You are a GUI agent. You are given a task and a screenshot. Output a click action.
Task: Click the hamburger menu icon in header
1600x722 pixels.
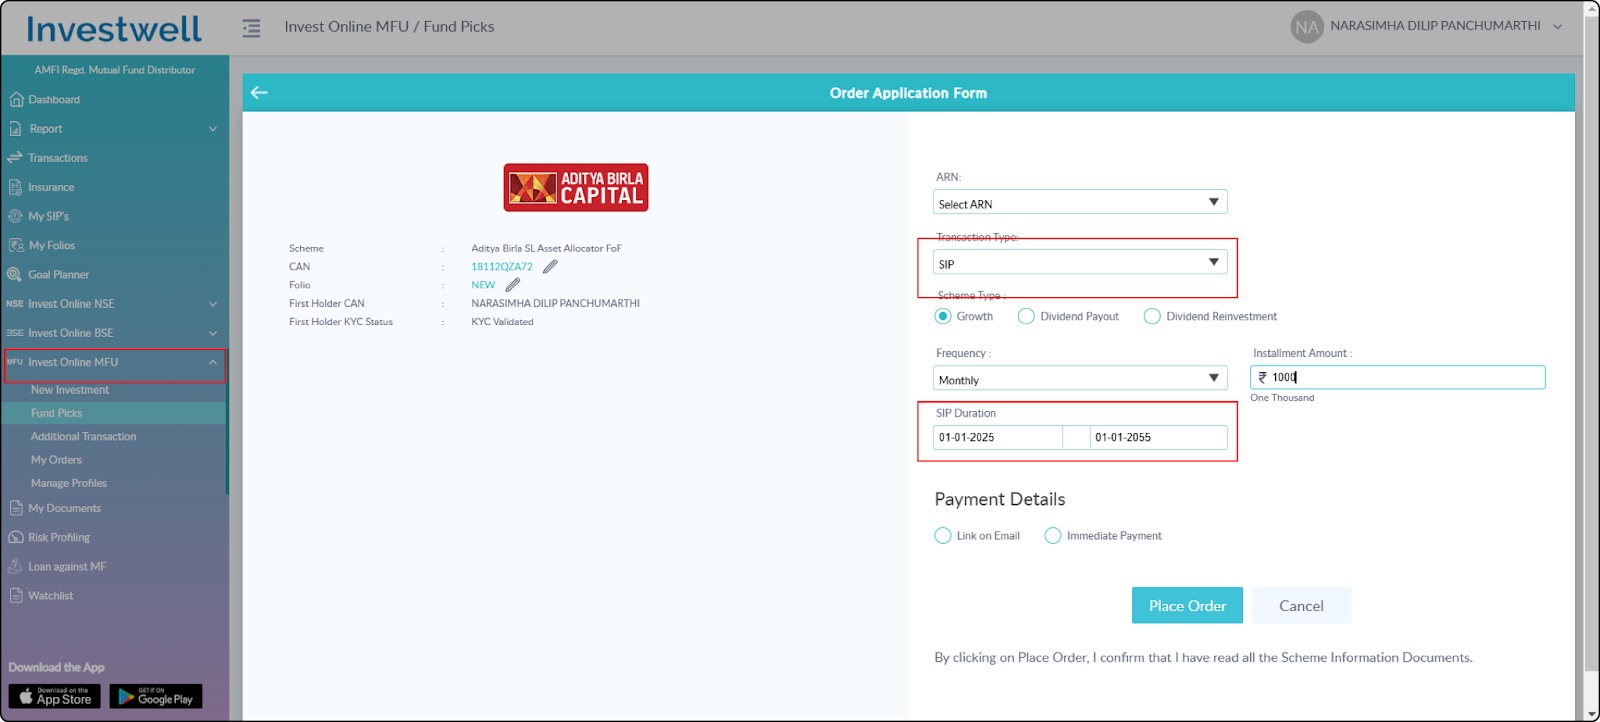[x=251, y=28]
